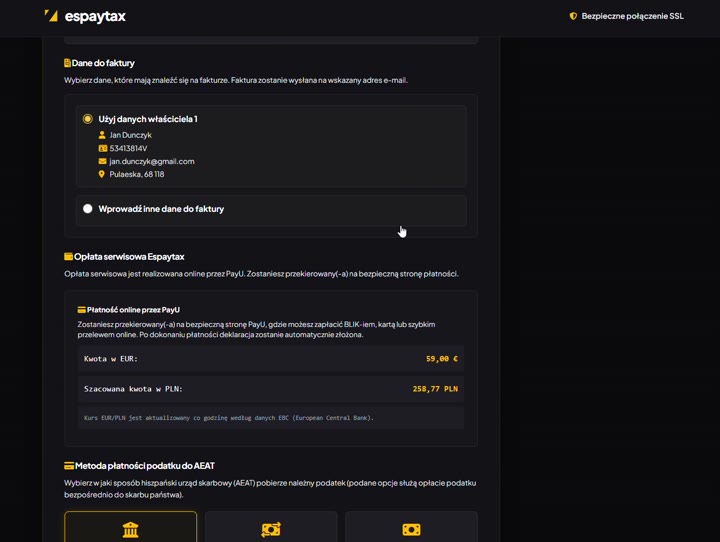Image resolution: width=720 pixels, height=542 pixels.
Task: Click the SSL shield icon
Action: coord(573,16)
